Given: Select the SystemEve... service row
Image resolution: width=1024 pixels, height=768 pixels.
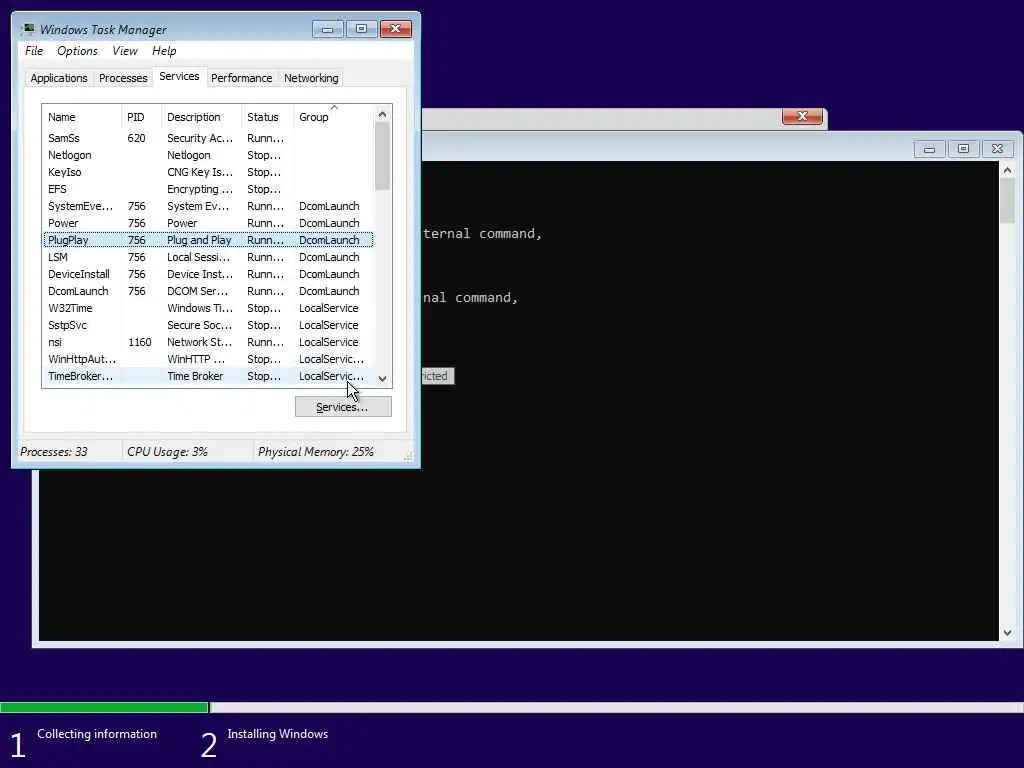Looking at the screenshot, I should (208, 206).
